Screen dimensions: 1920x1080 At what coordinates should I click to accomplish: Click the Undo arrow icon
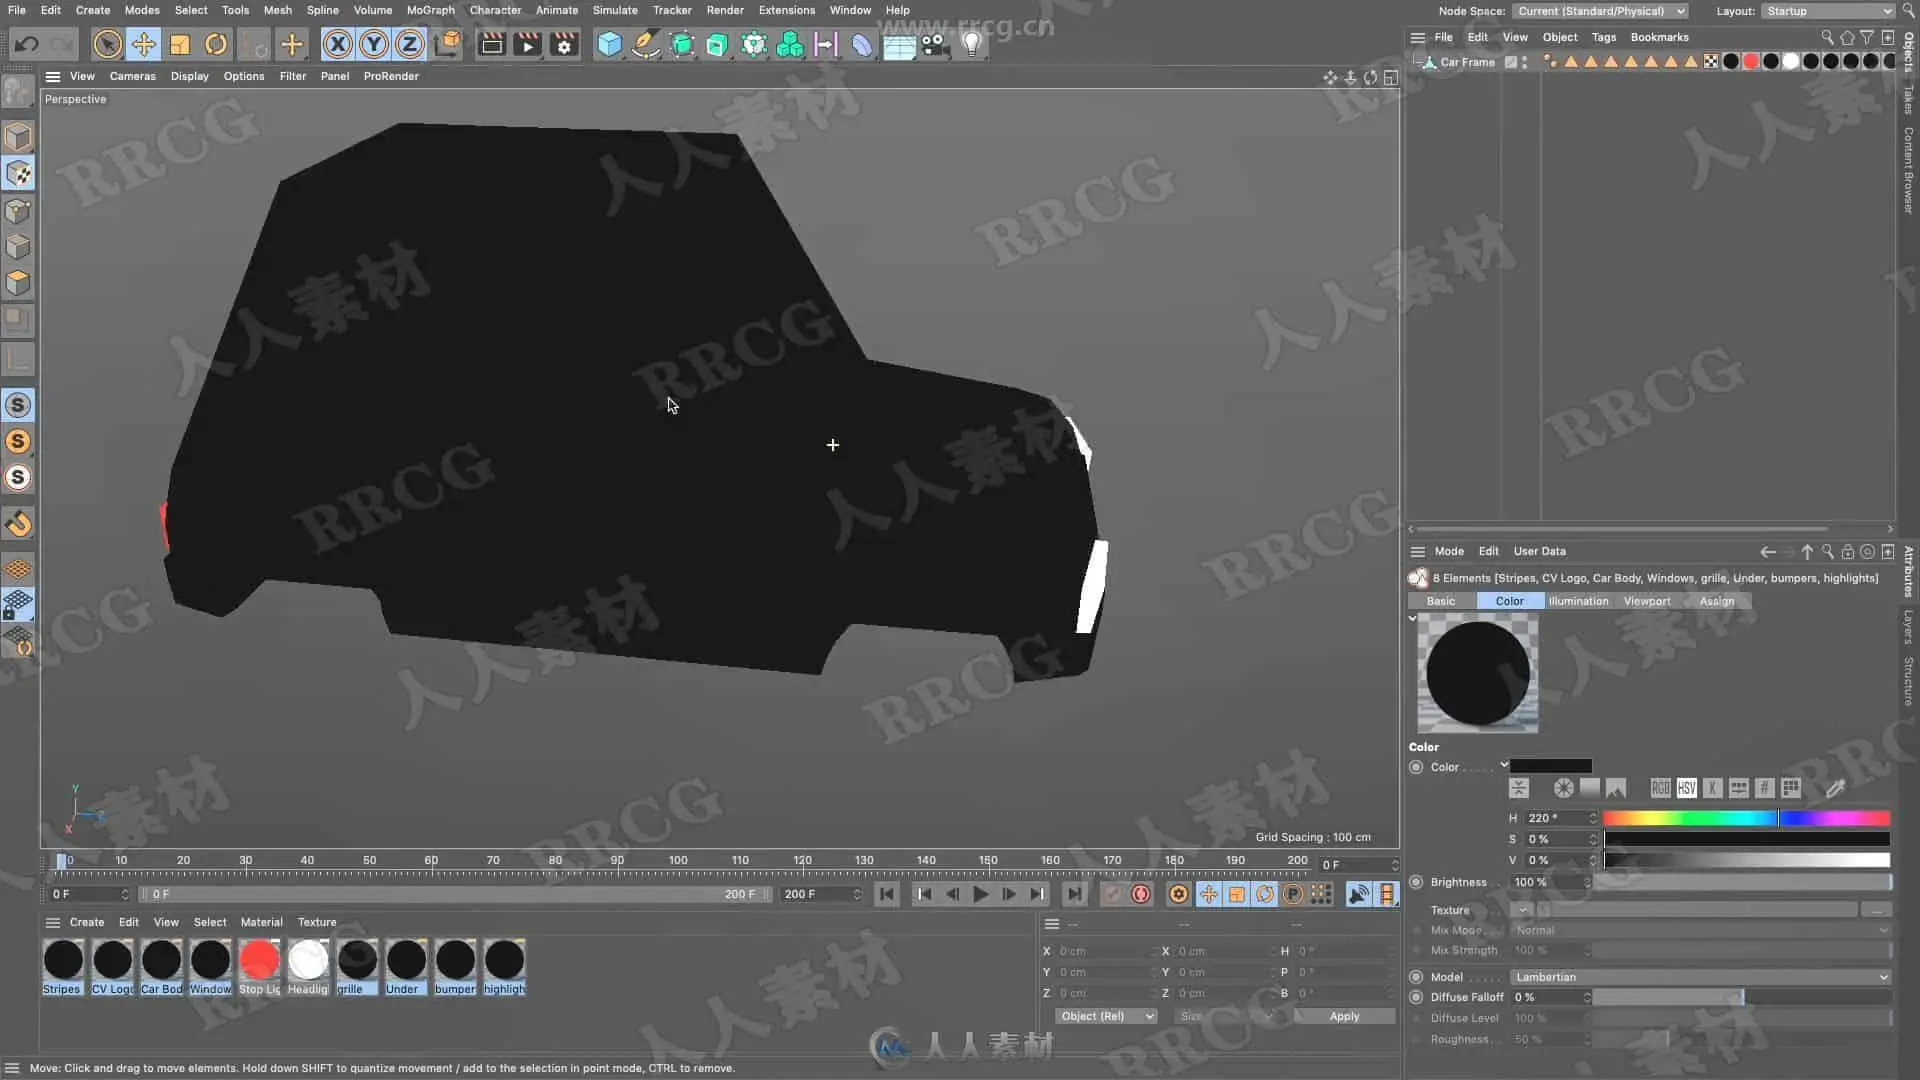pyautogui.click(x=27, y=44)
